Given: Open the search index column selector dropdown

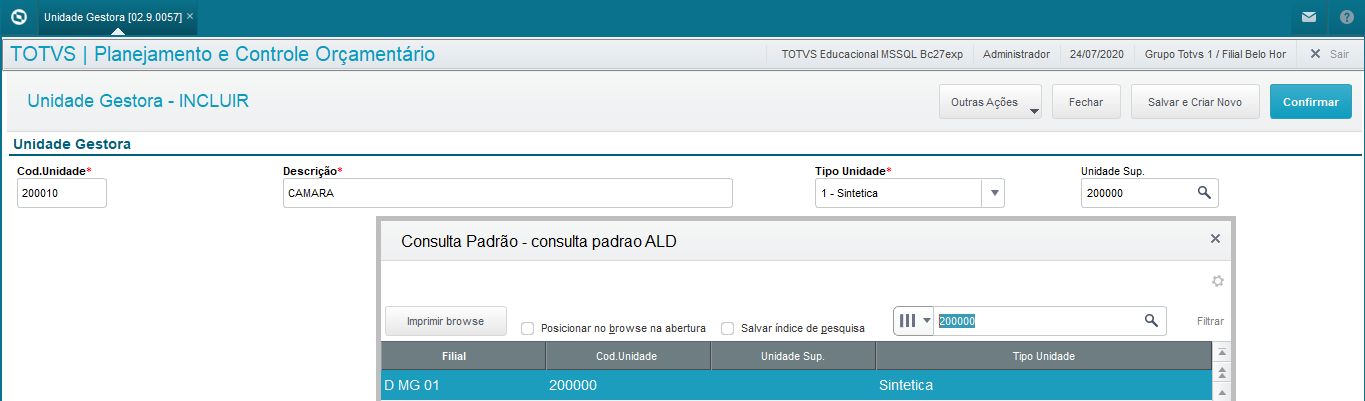Looking at the screenshot, I should 914,320.
